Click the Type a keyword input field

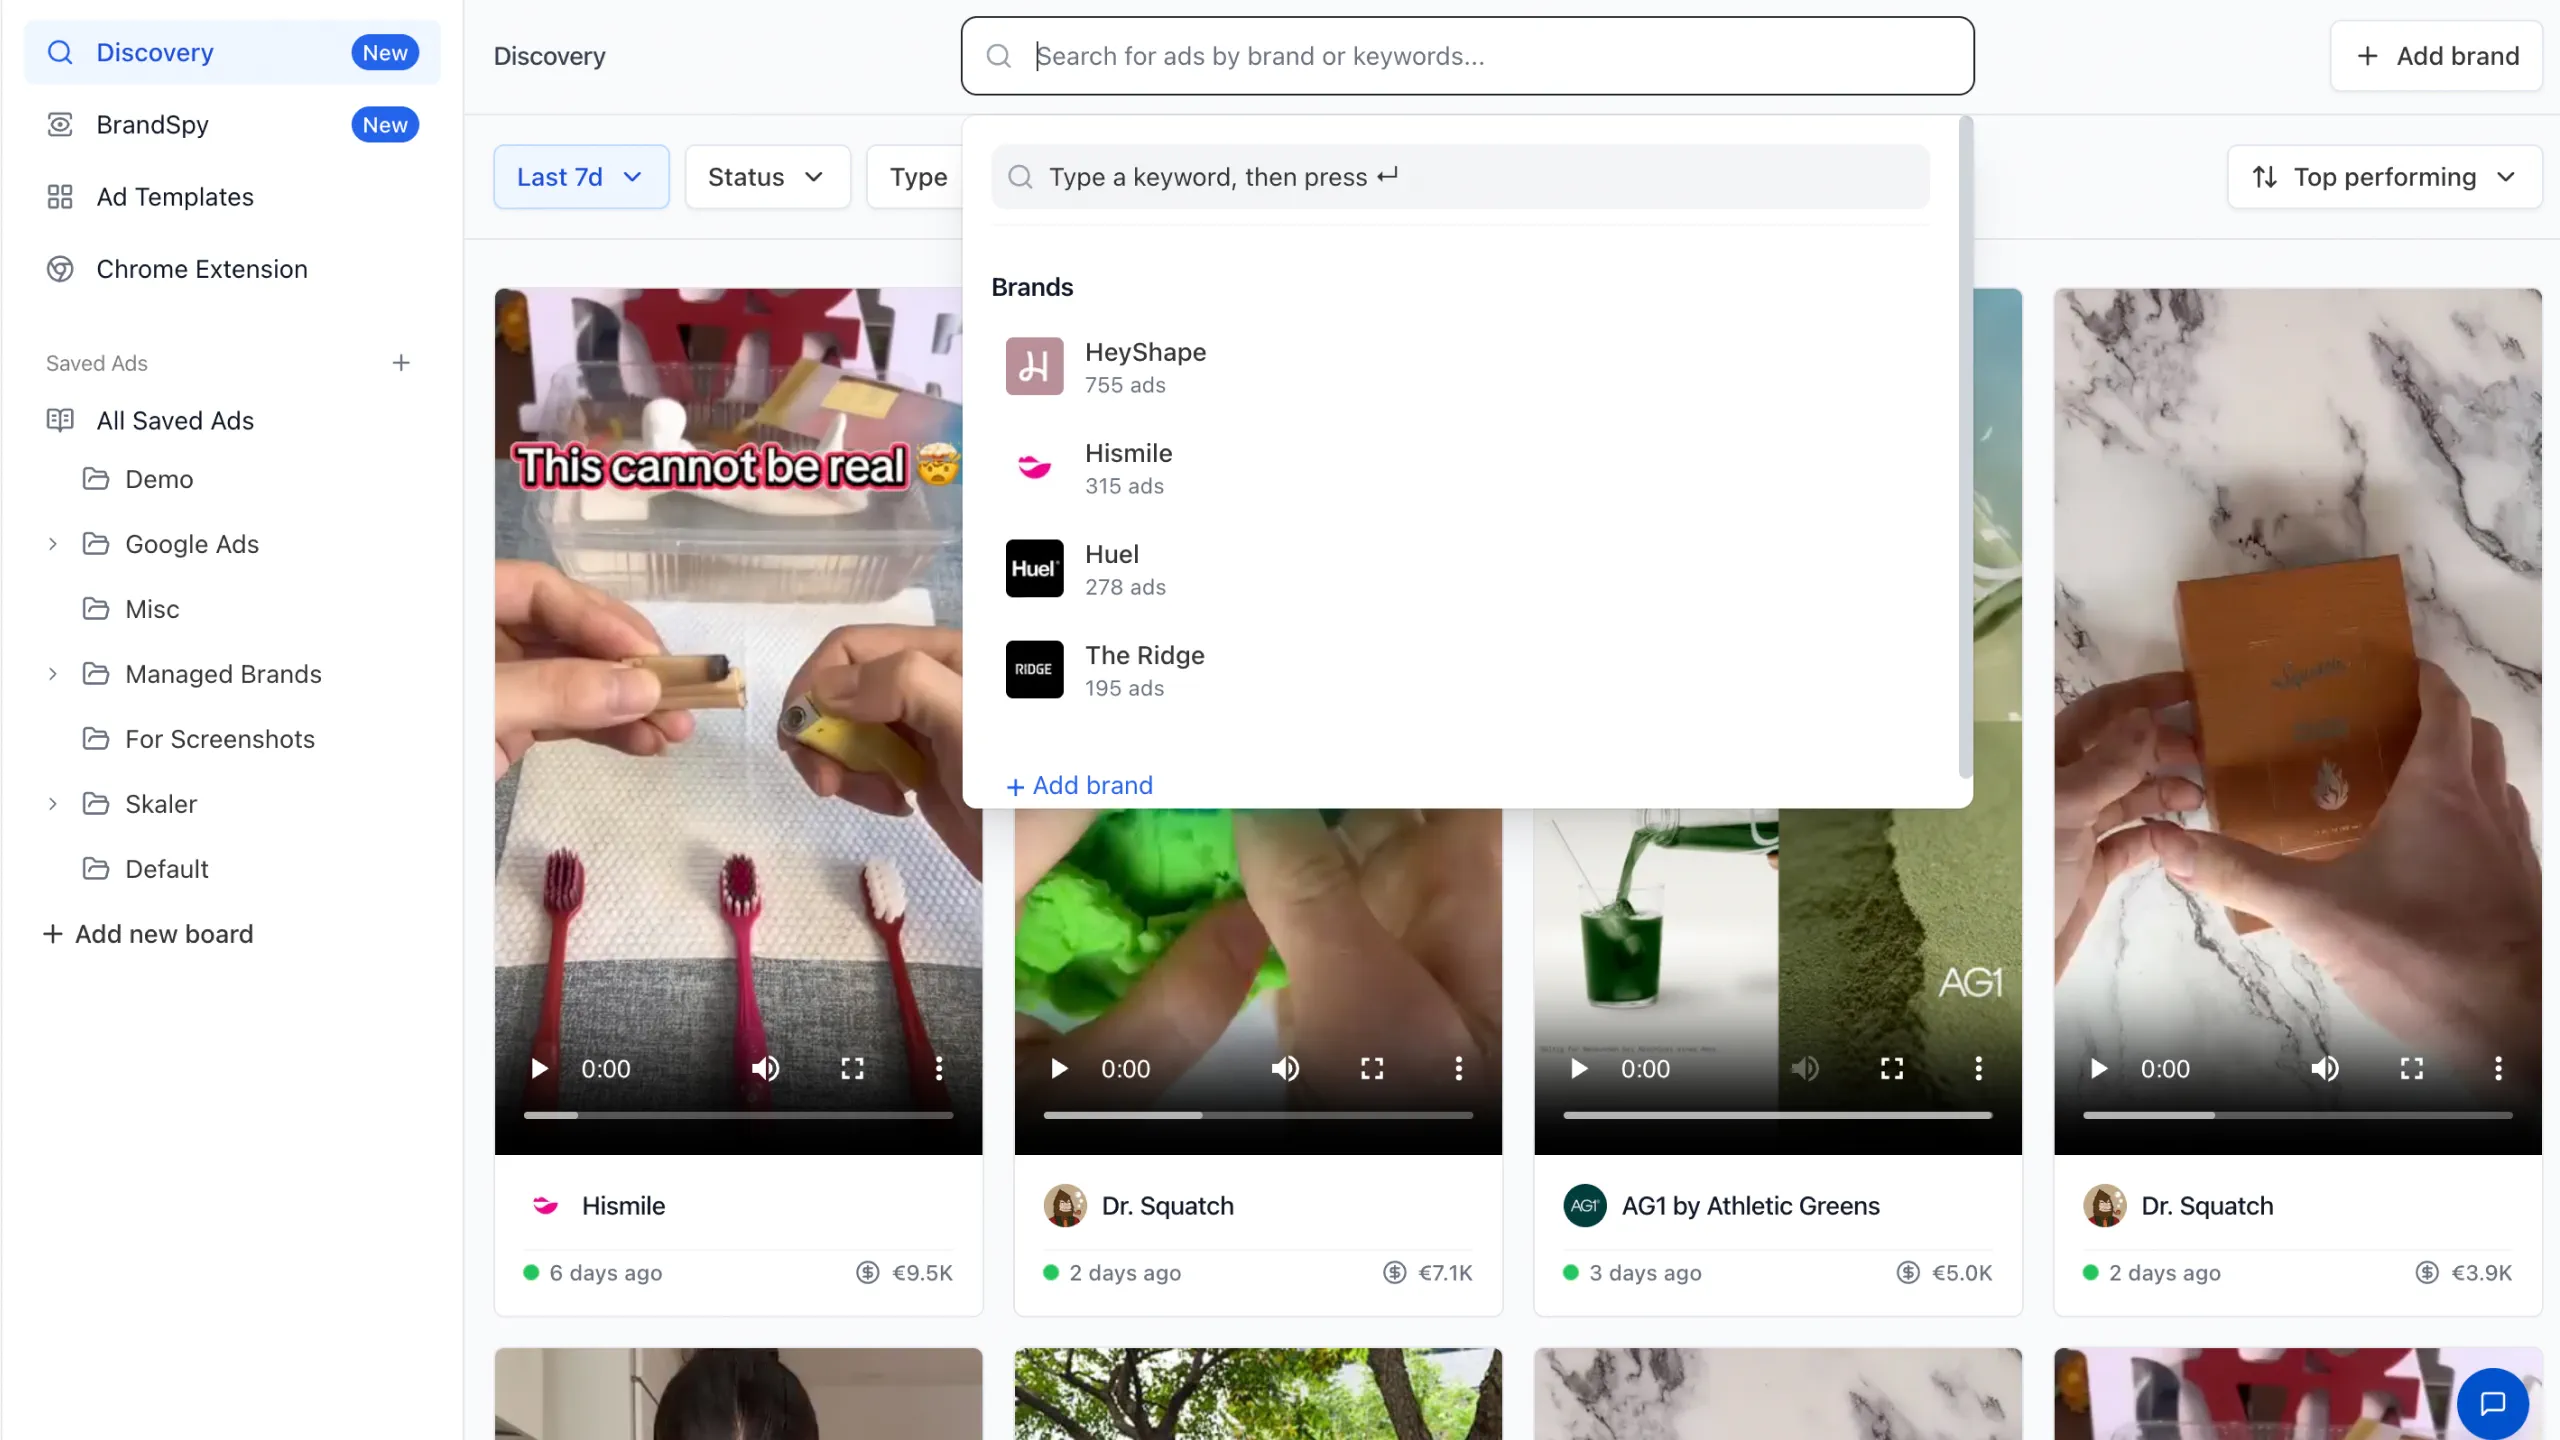(1460, 177)
